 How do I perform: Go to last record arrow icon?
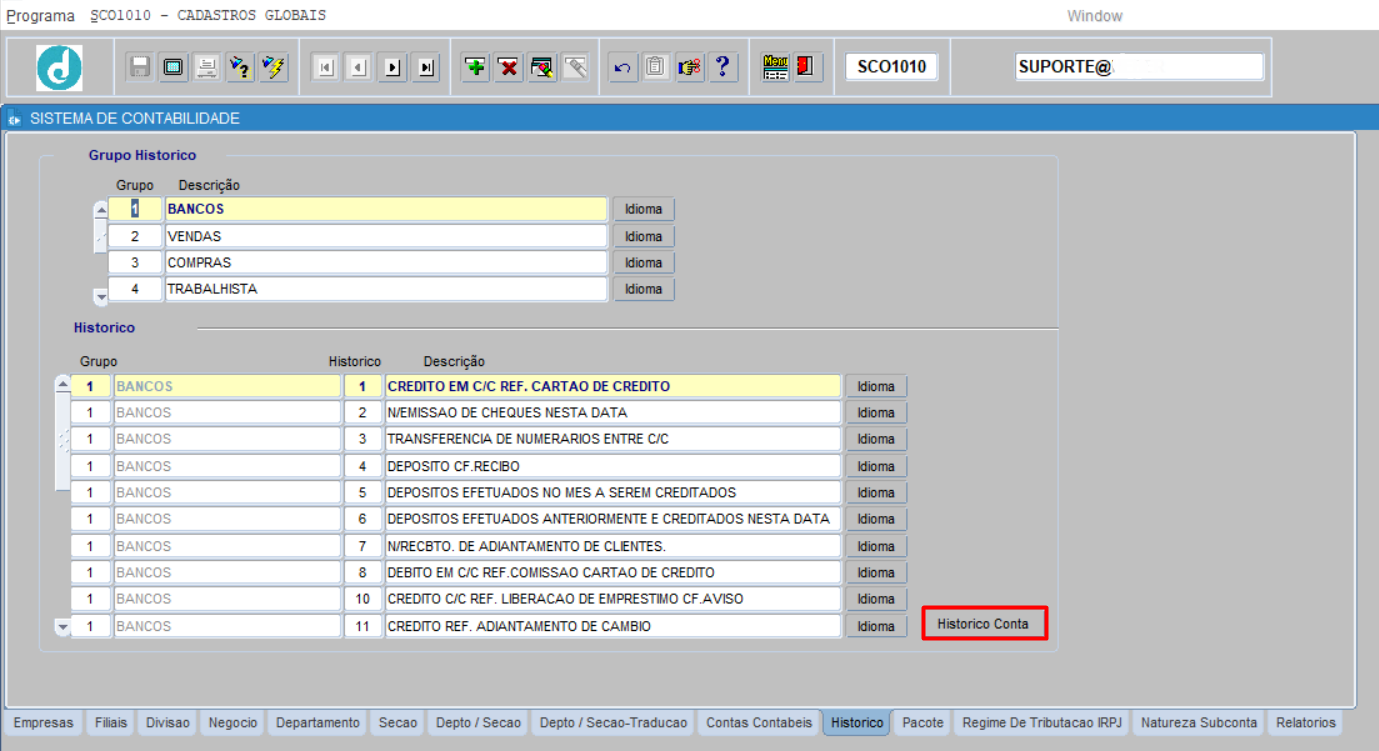pos(426,67)
